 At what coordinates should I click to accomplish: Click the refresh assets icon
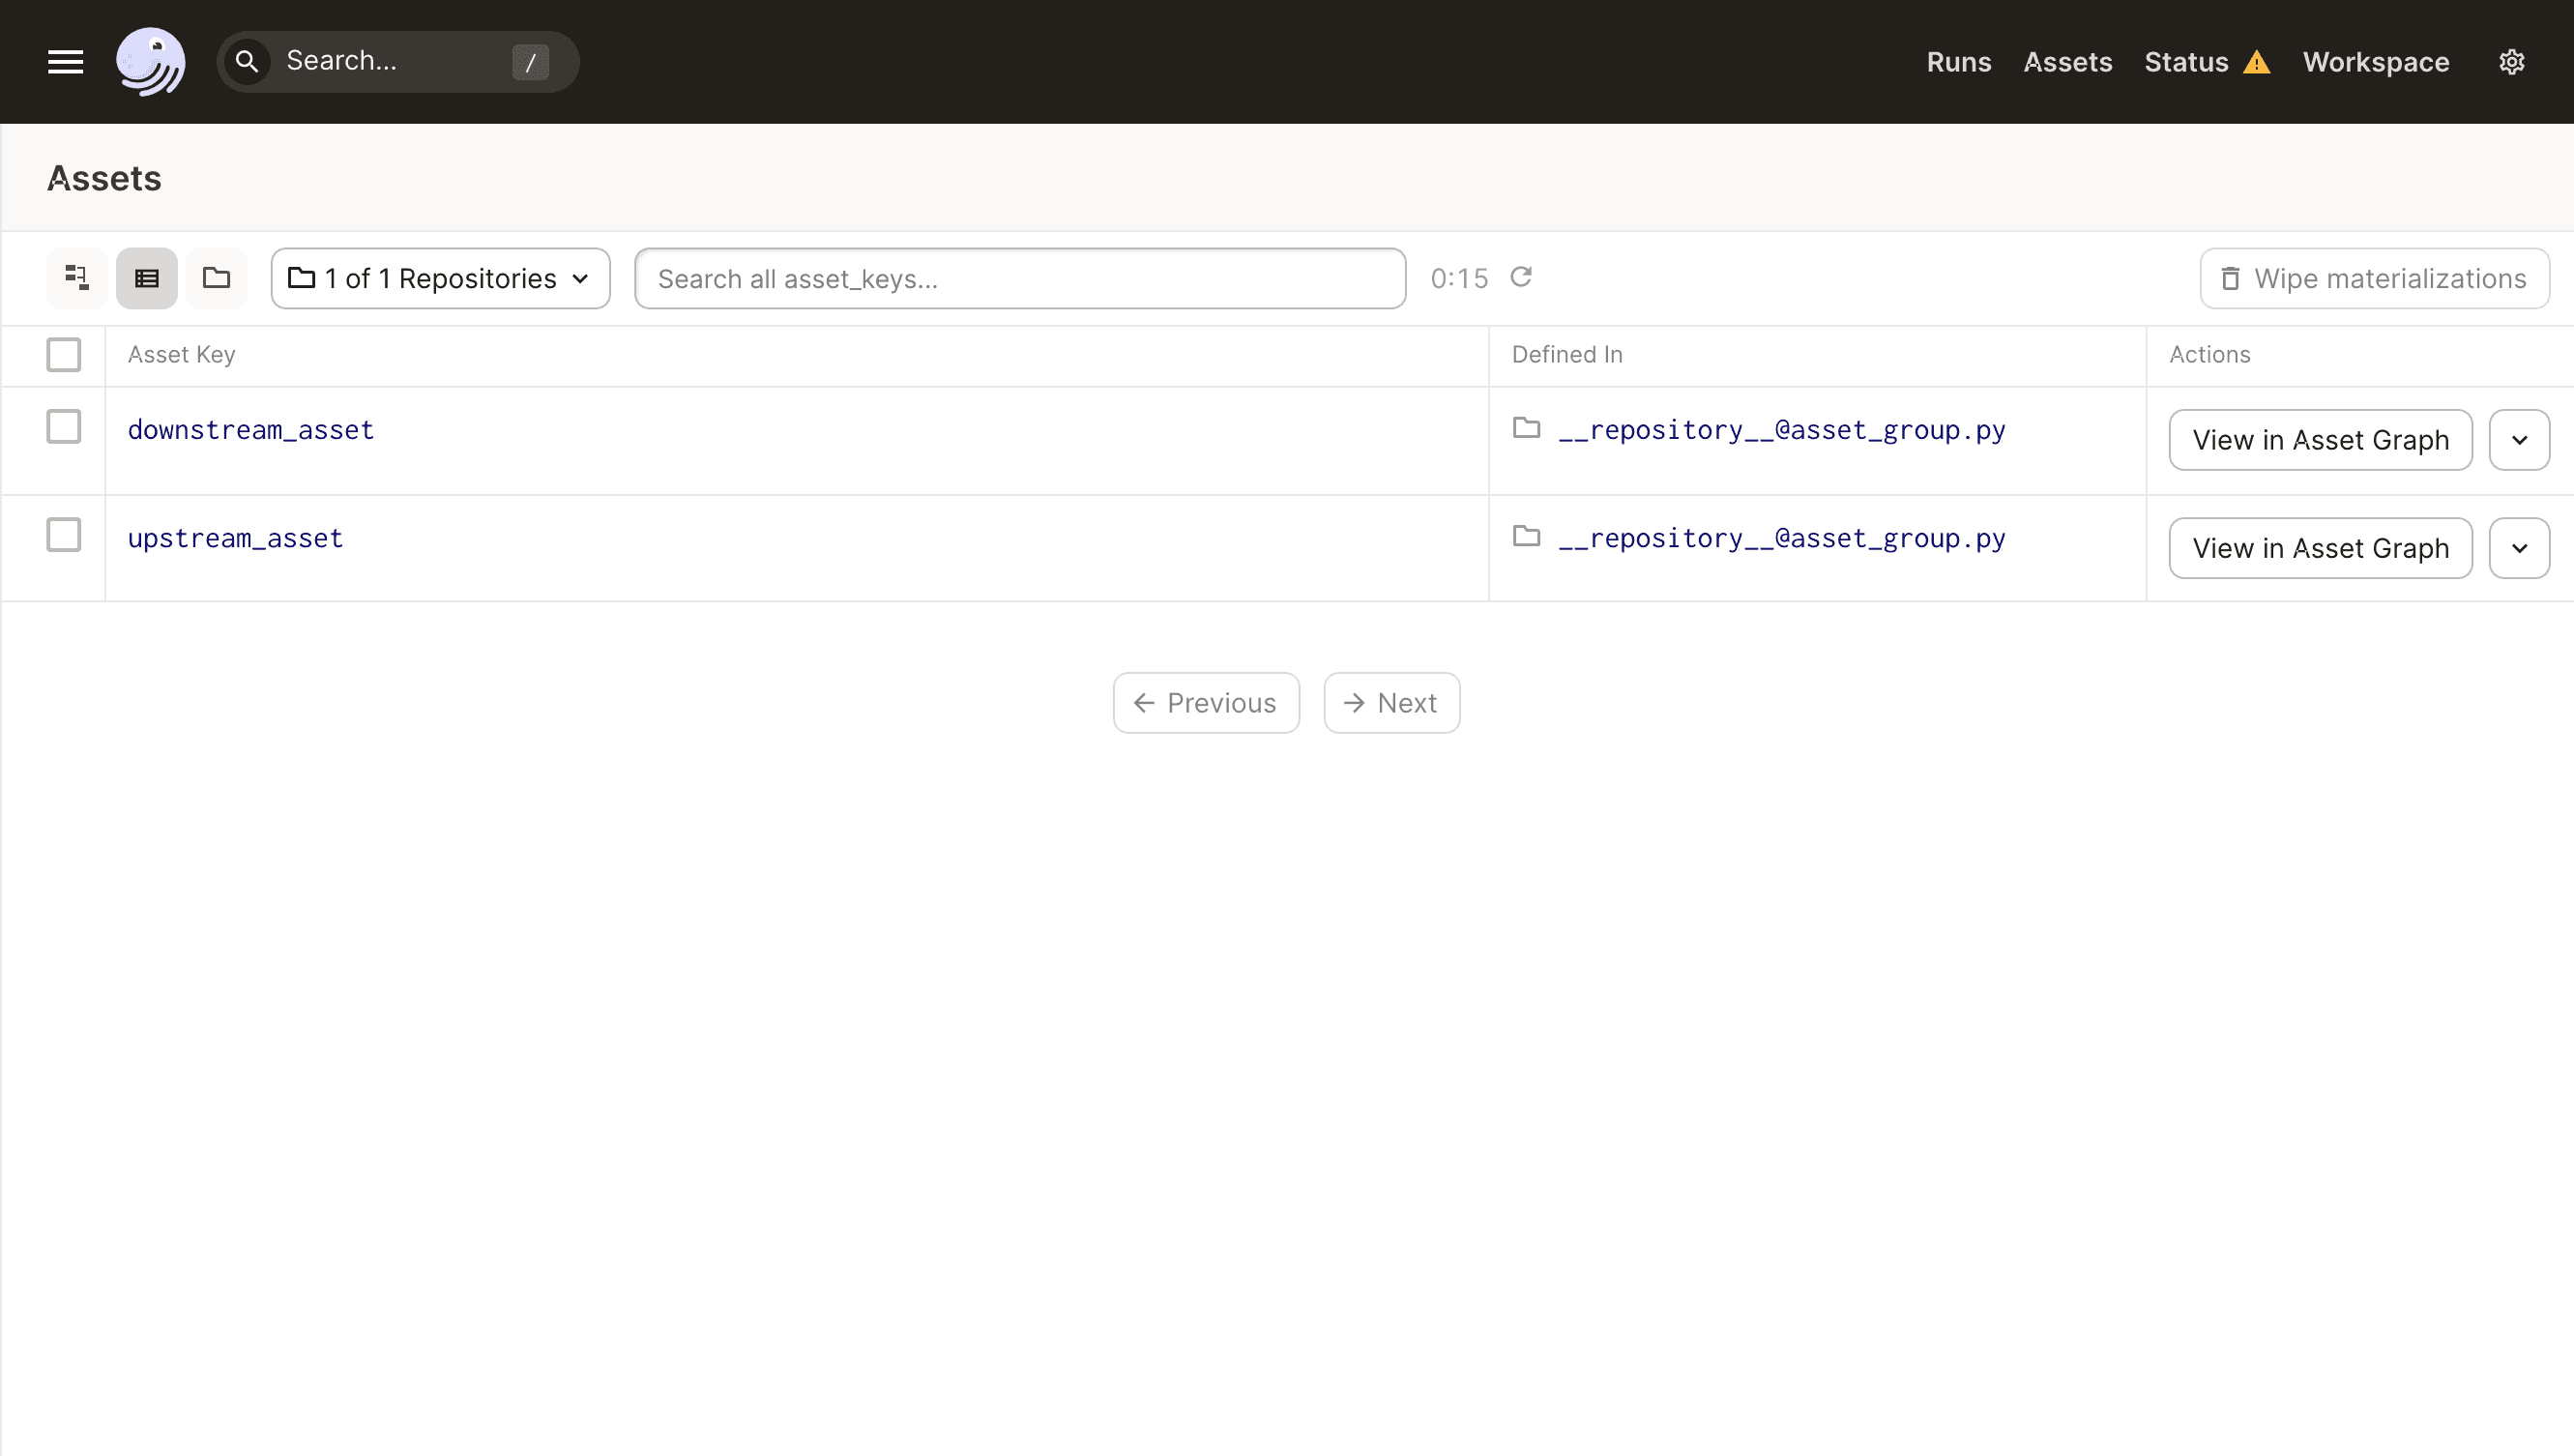[x=1521, y=277]
